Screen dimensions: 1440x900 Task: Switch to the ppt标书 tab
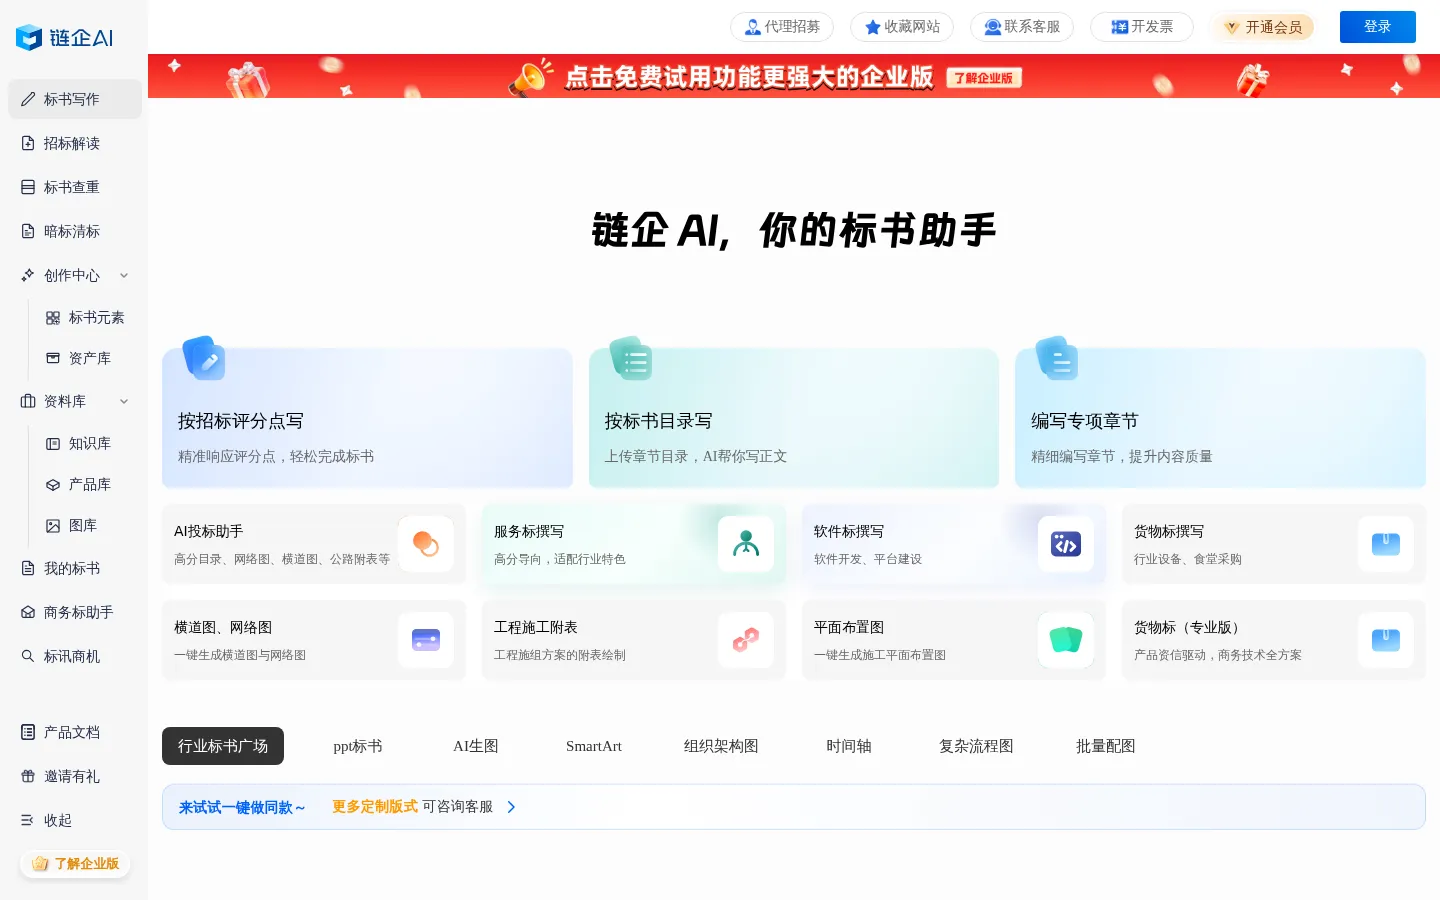tap(358, 746)
